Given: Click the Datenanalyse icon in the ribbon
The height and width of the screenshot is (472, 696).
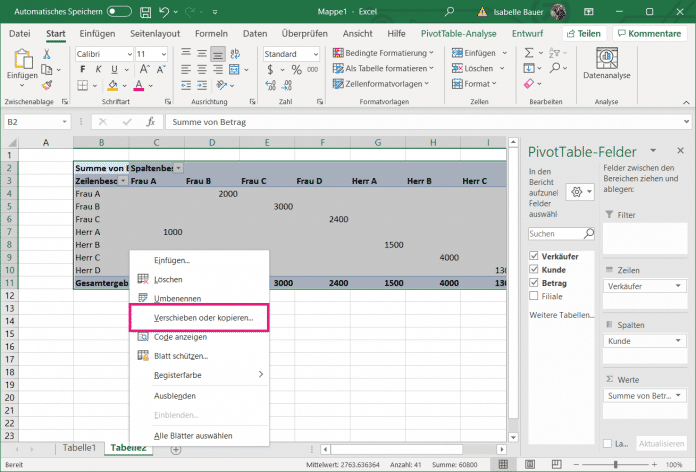Looking at the screenshot, I should (x=606, y=60).
